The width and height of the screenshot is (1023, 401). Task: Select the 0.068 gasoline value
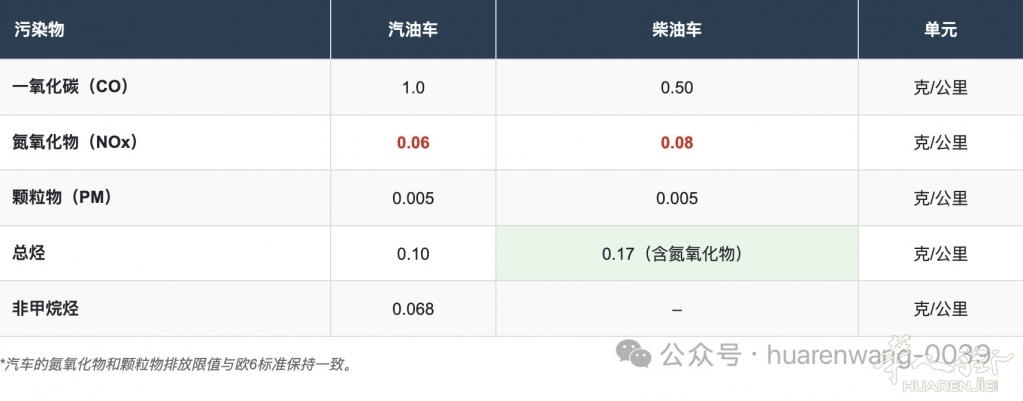click(x=413, y=309)
